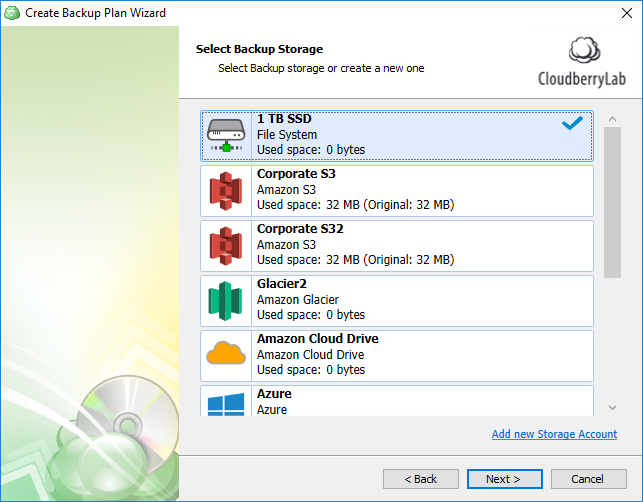Open Add new Storage Account link

[554, 434]
